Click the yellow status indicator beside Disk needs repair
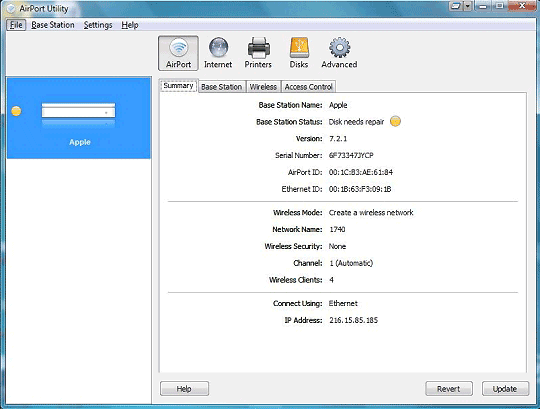540x409 pixels. pos(395,121)
